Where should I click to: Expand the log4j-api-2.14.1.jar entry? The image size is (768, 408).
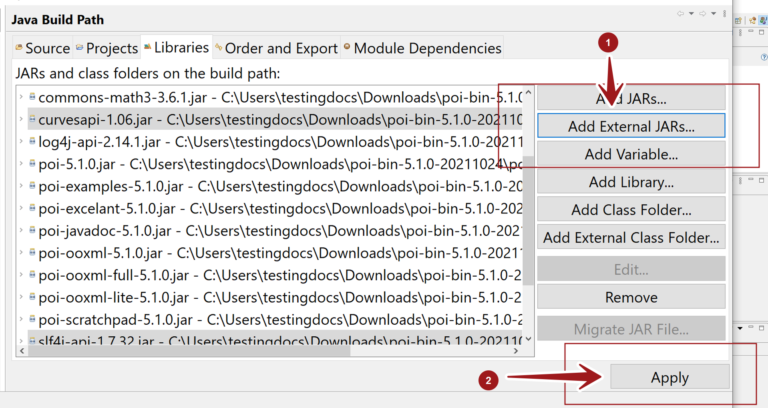click(21, 142)
